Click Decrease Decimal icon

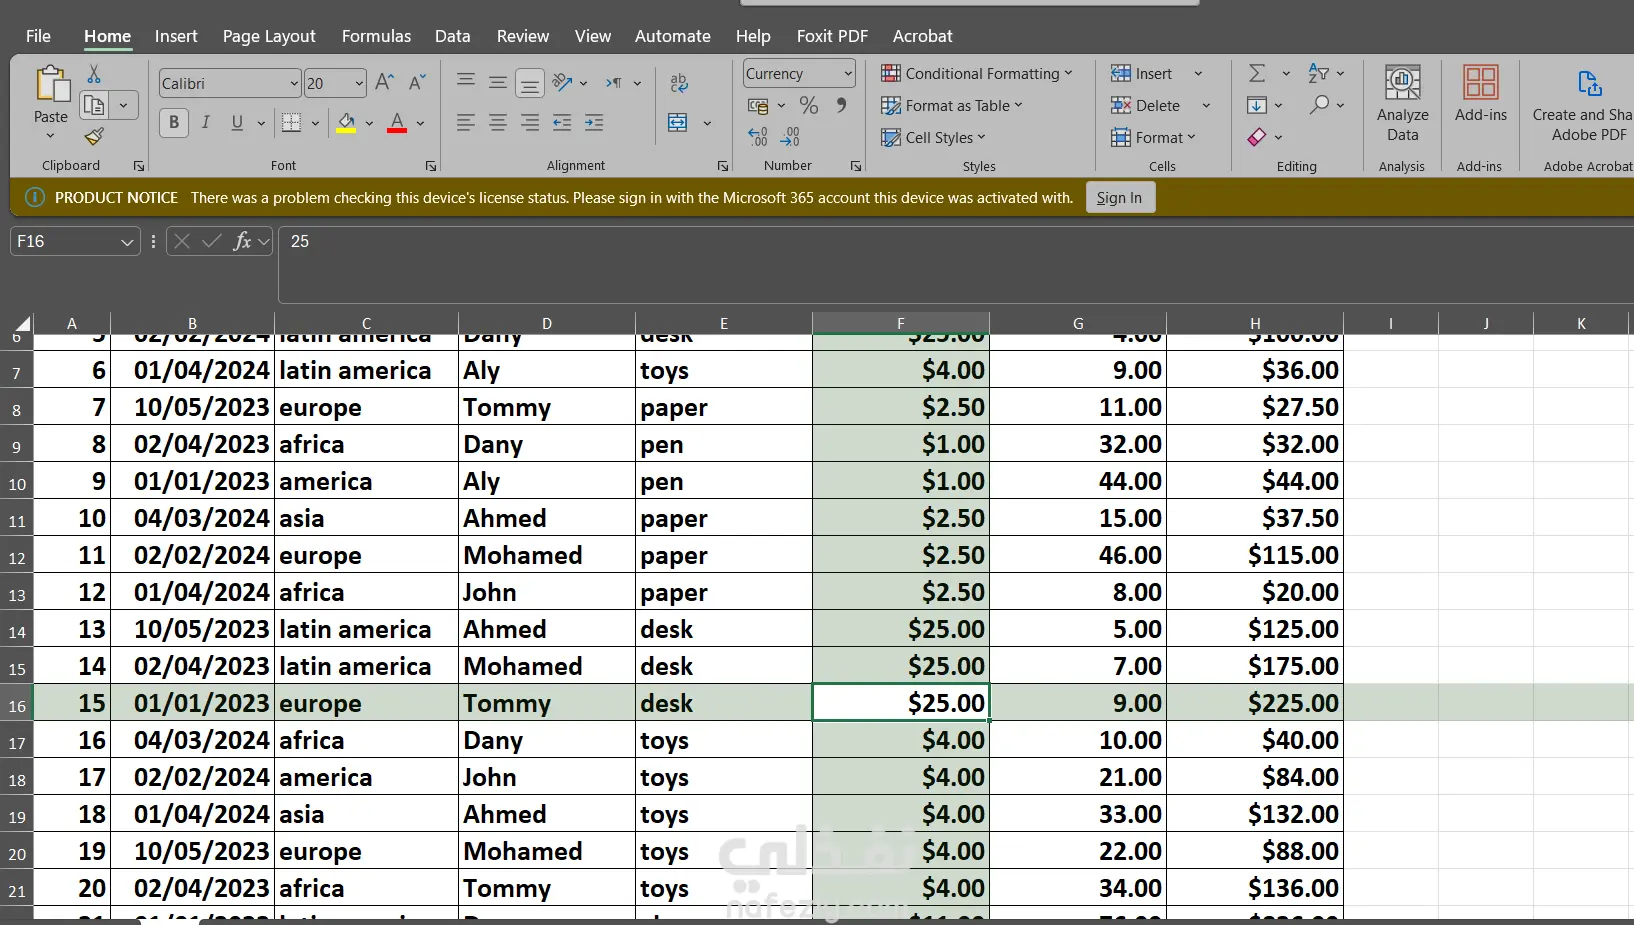(790, 137)
